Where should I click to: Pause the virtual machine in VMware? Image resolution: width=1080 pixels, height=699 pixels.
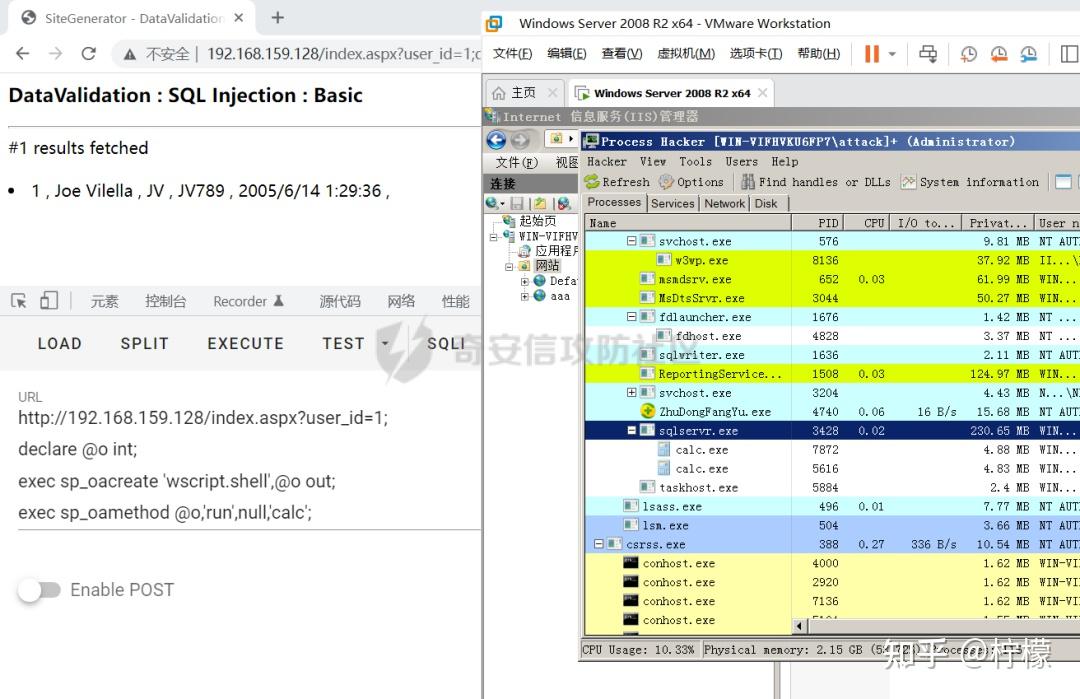tap(871, 54)
